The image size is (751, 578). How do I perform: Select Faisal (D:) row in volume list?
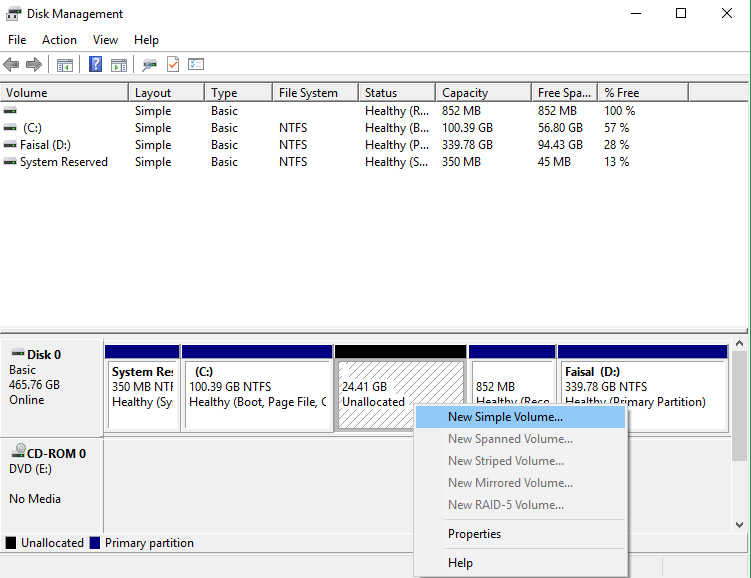[45, 145]
